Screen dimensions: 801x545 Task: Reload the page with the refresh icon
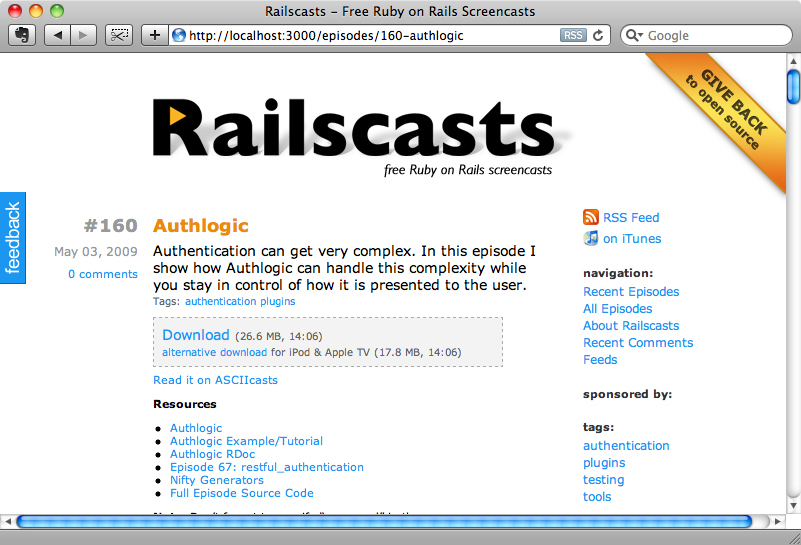[598, 35]
